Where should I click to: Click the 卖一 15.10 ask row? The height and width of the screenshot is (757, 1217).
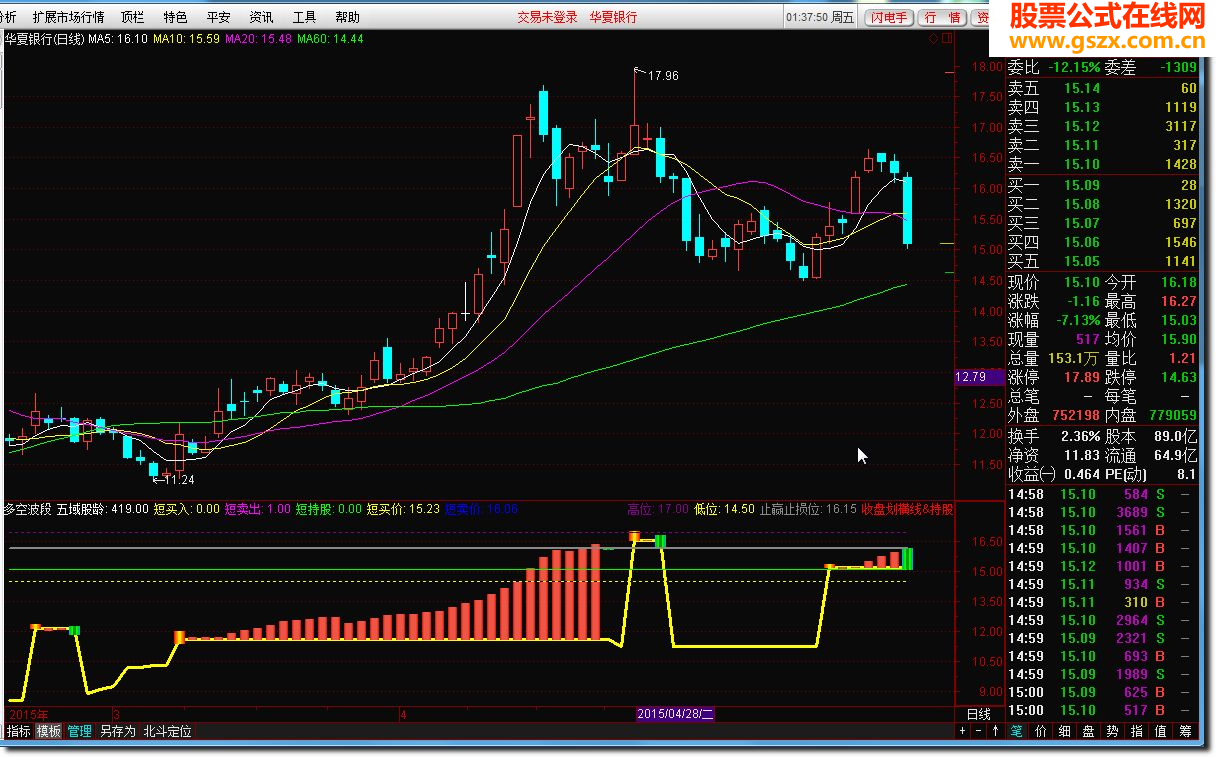1102,164
